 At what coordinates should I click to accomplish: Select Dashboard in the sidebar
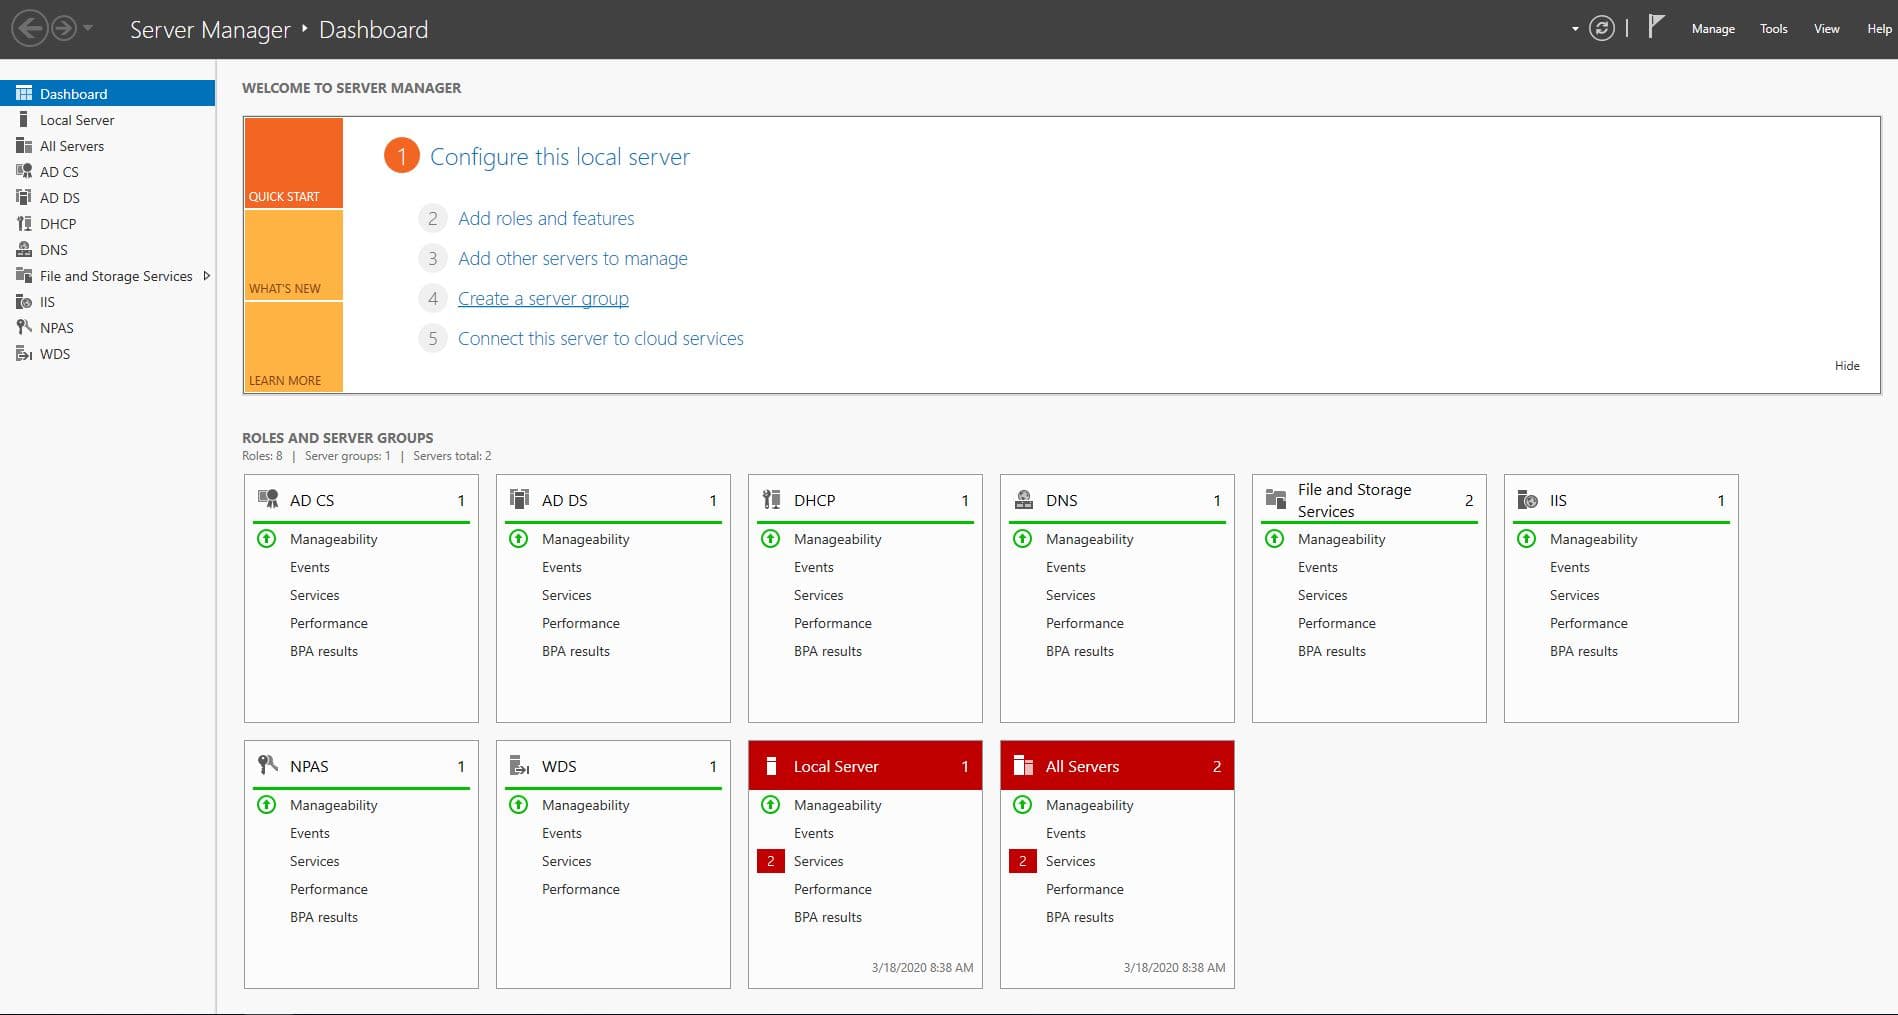pos(107,93)
